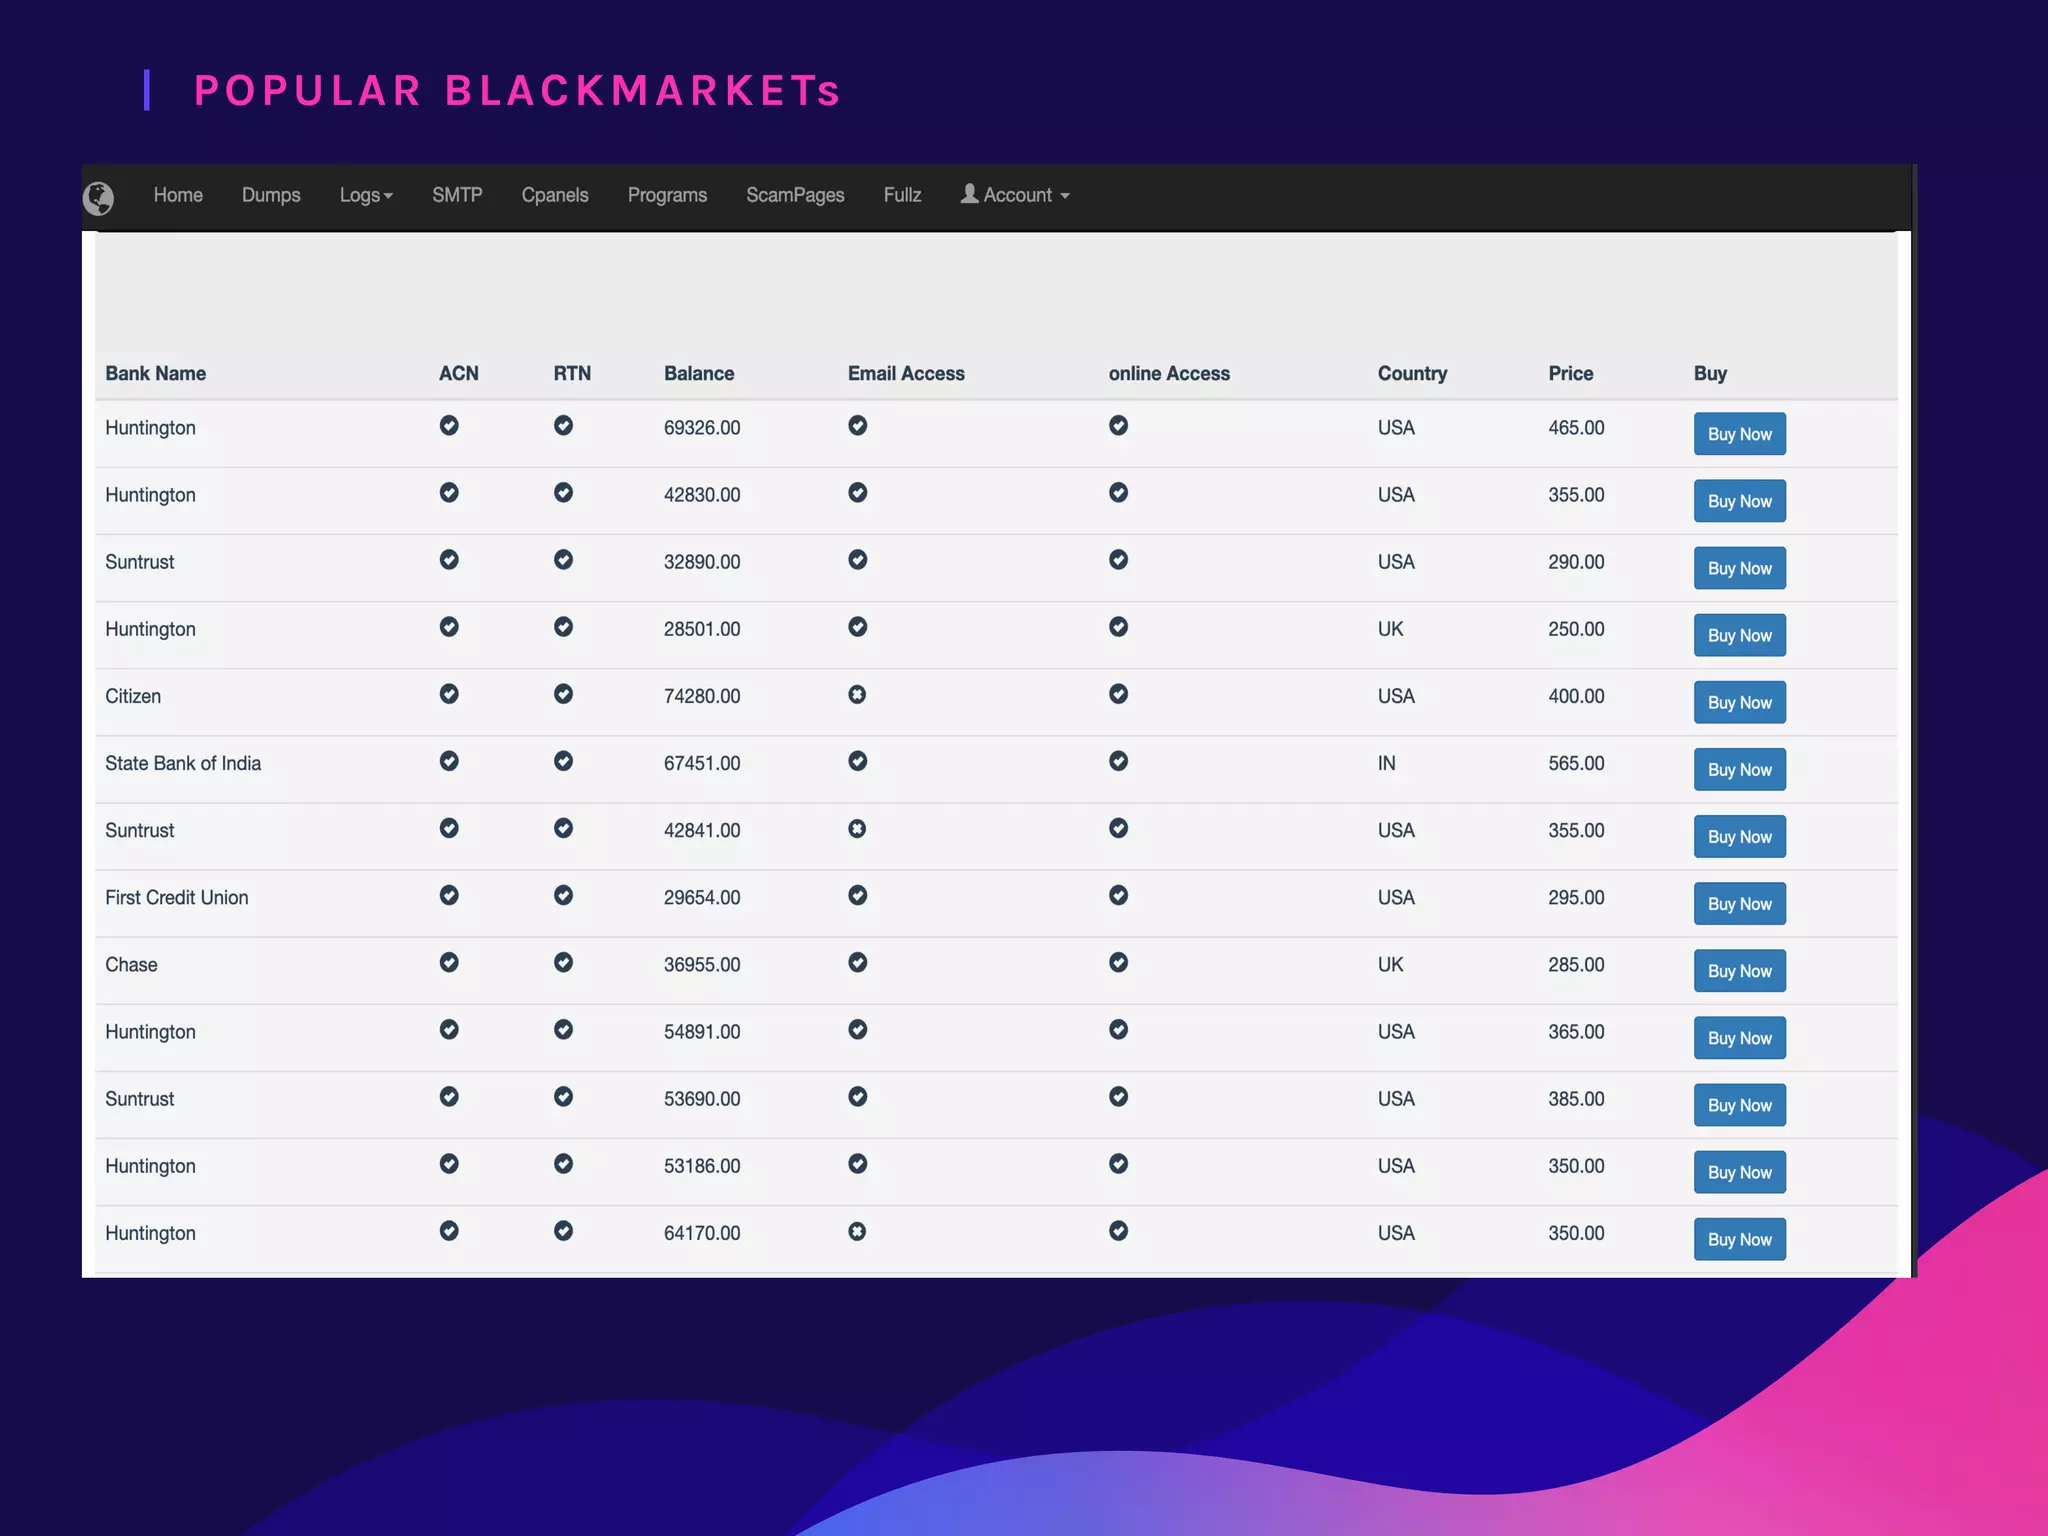Expand the Logs dropdown menu
This screenshot has height=1536, width=2048.
366,195
